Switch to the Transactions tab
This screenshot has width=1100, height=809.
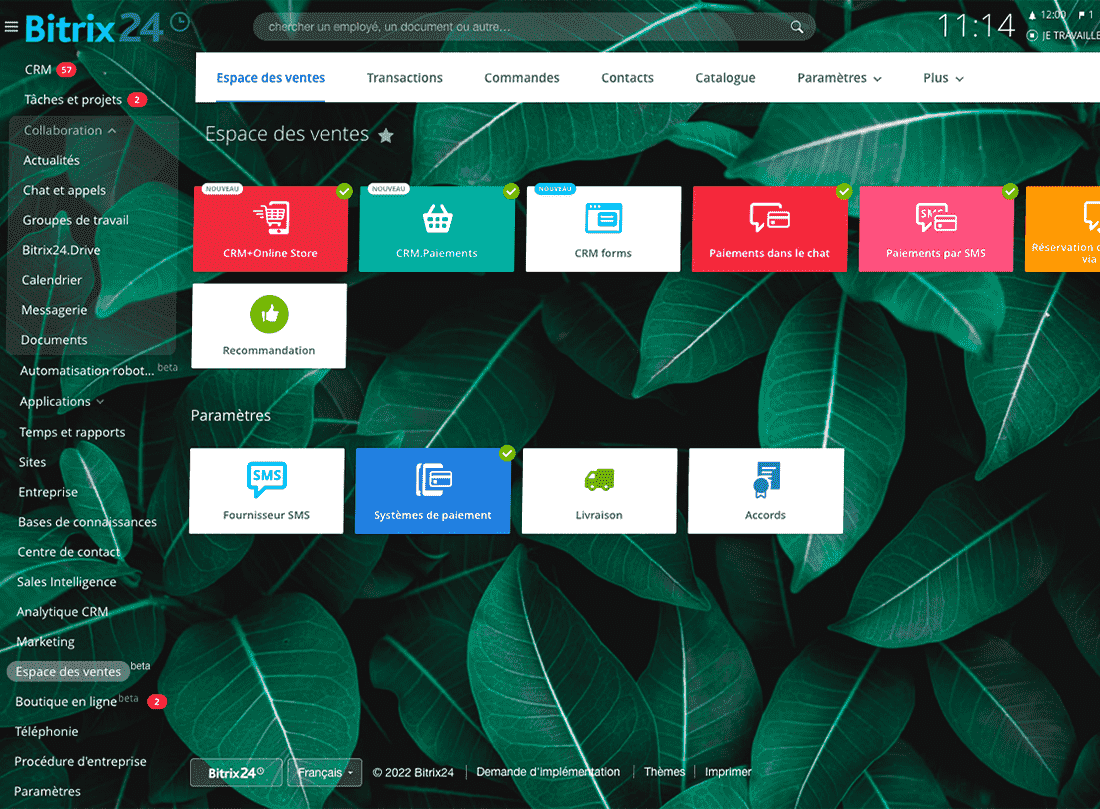click(404, 78)
